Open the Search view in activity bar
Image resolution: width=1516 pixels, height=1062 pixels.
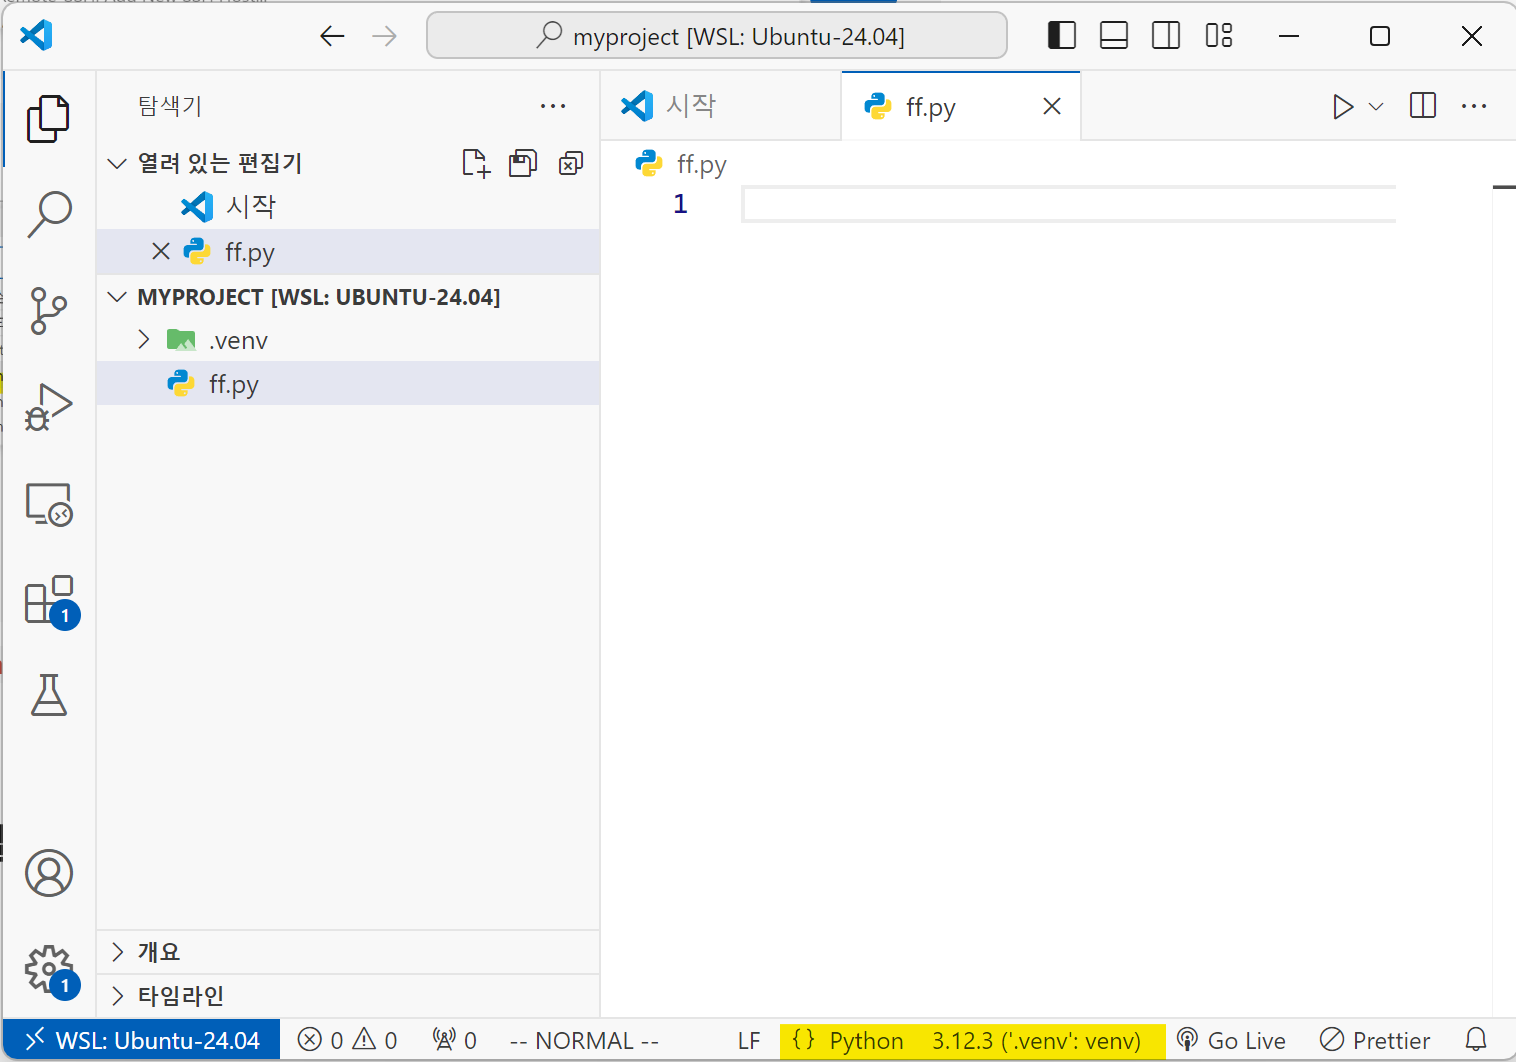(49, 214)
